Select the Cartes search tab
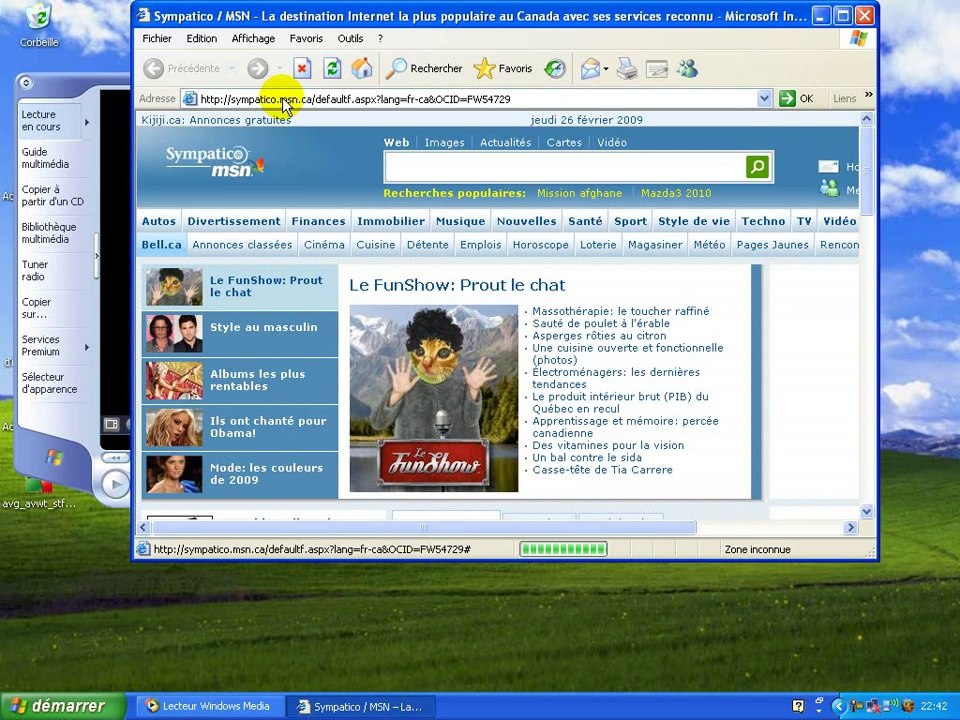This screenshot has height=720, width=960. coord(564,143)
